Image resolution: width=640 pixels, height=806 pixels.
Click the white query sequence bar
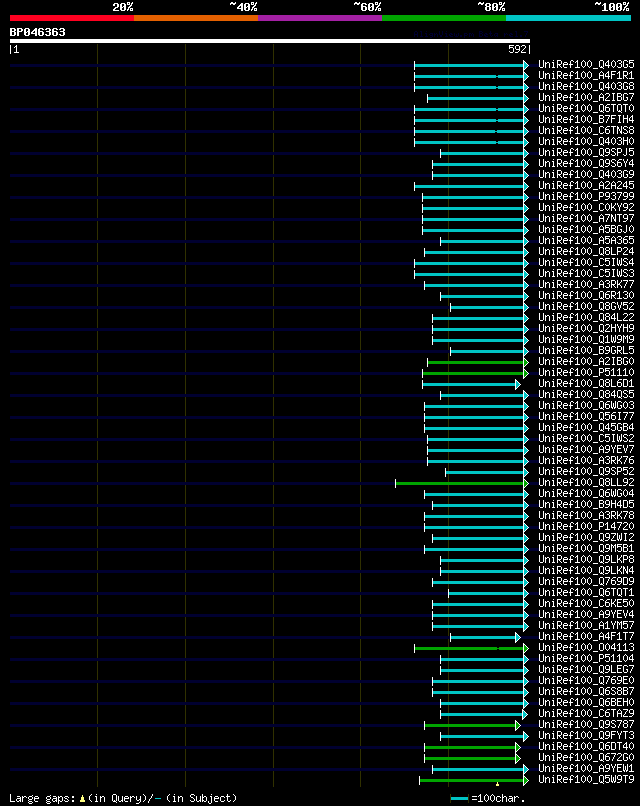(269, 41)
